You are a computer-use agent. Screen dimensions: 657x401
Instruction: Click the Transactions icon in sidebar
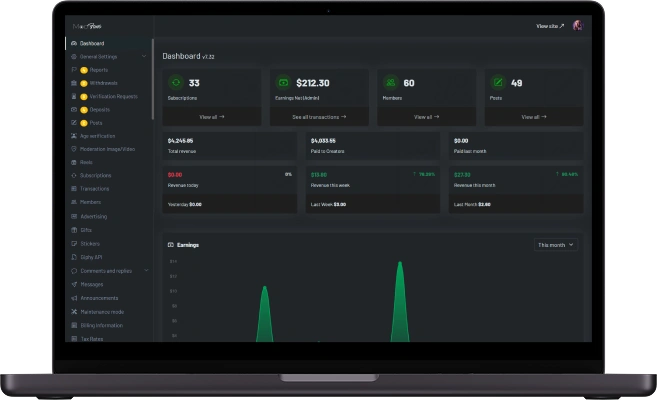pyautogui.click(x=74, y=189)
